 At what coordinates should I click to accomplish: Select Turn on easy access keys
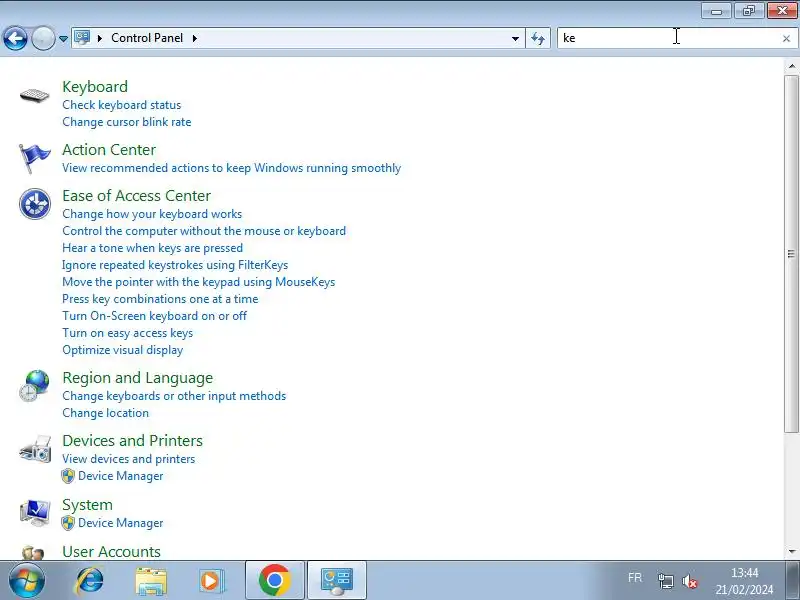[x=128, y=333]
